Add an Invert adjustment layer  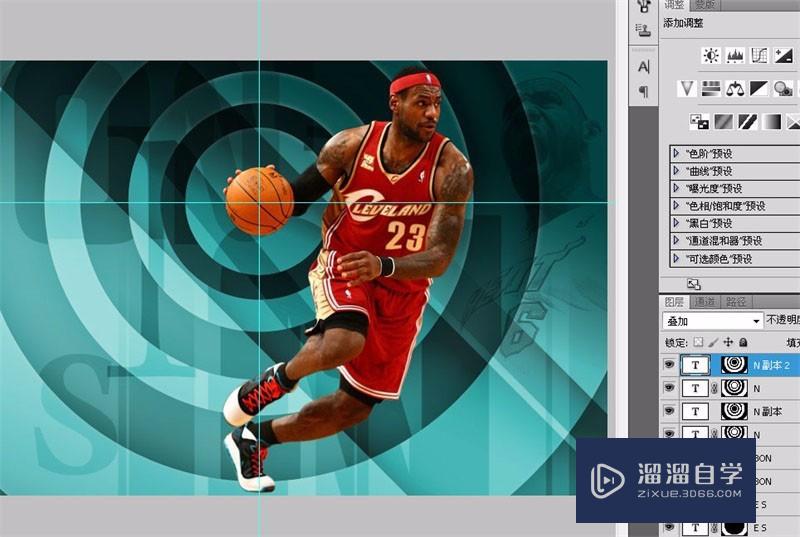click(699, 121)
